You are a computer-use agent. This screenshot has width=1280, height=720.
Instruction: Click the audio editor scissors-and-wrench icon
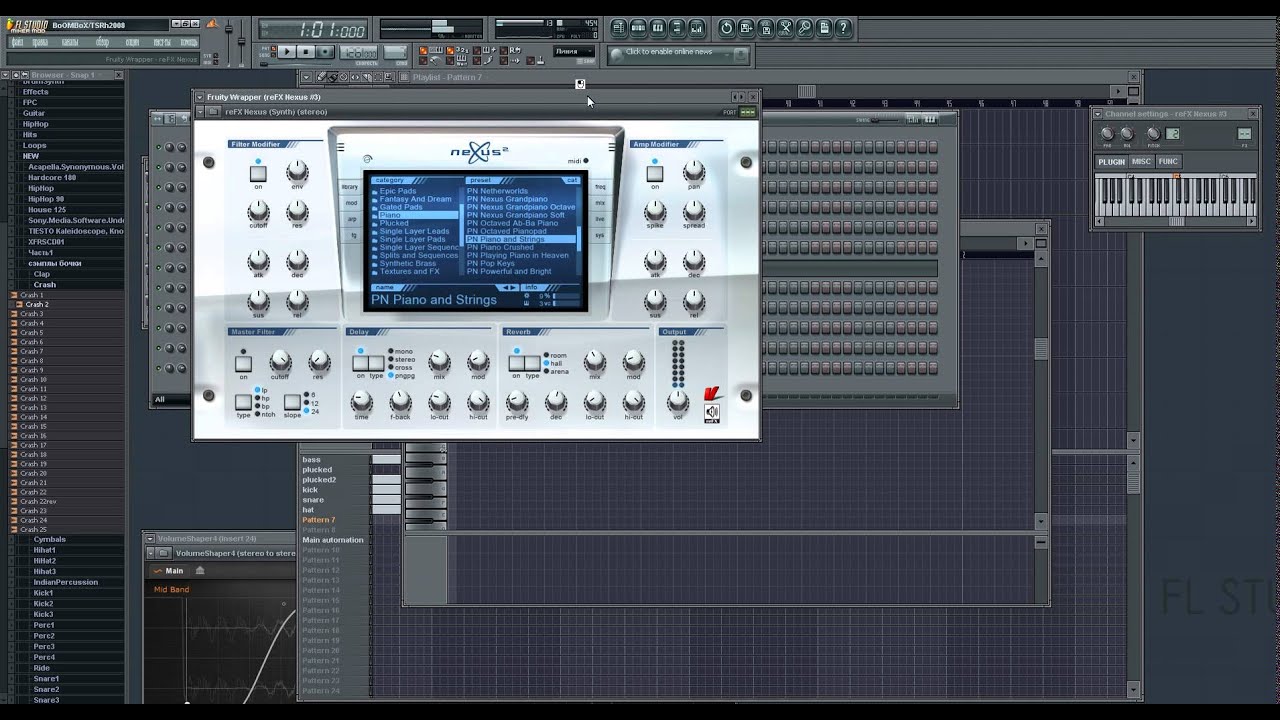(x=786, y=28)
